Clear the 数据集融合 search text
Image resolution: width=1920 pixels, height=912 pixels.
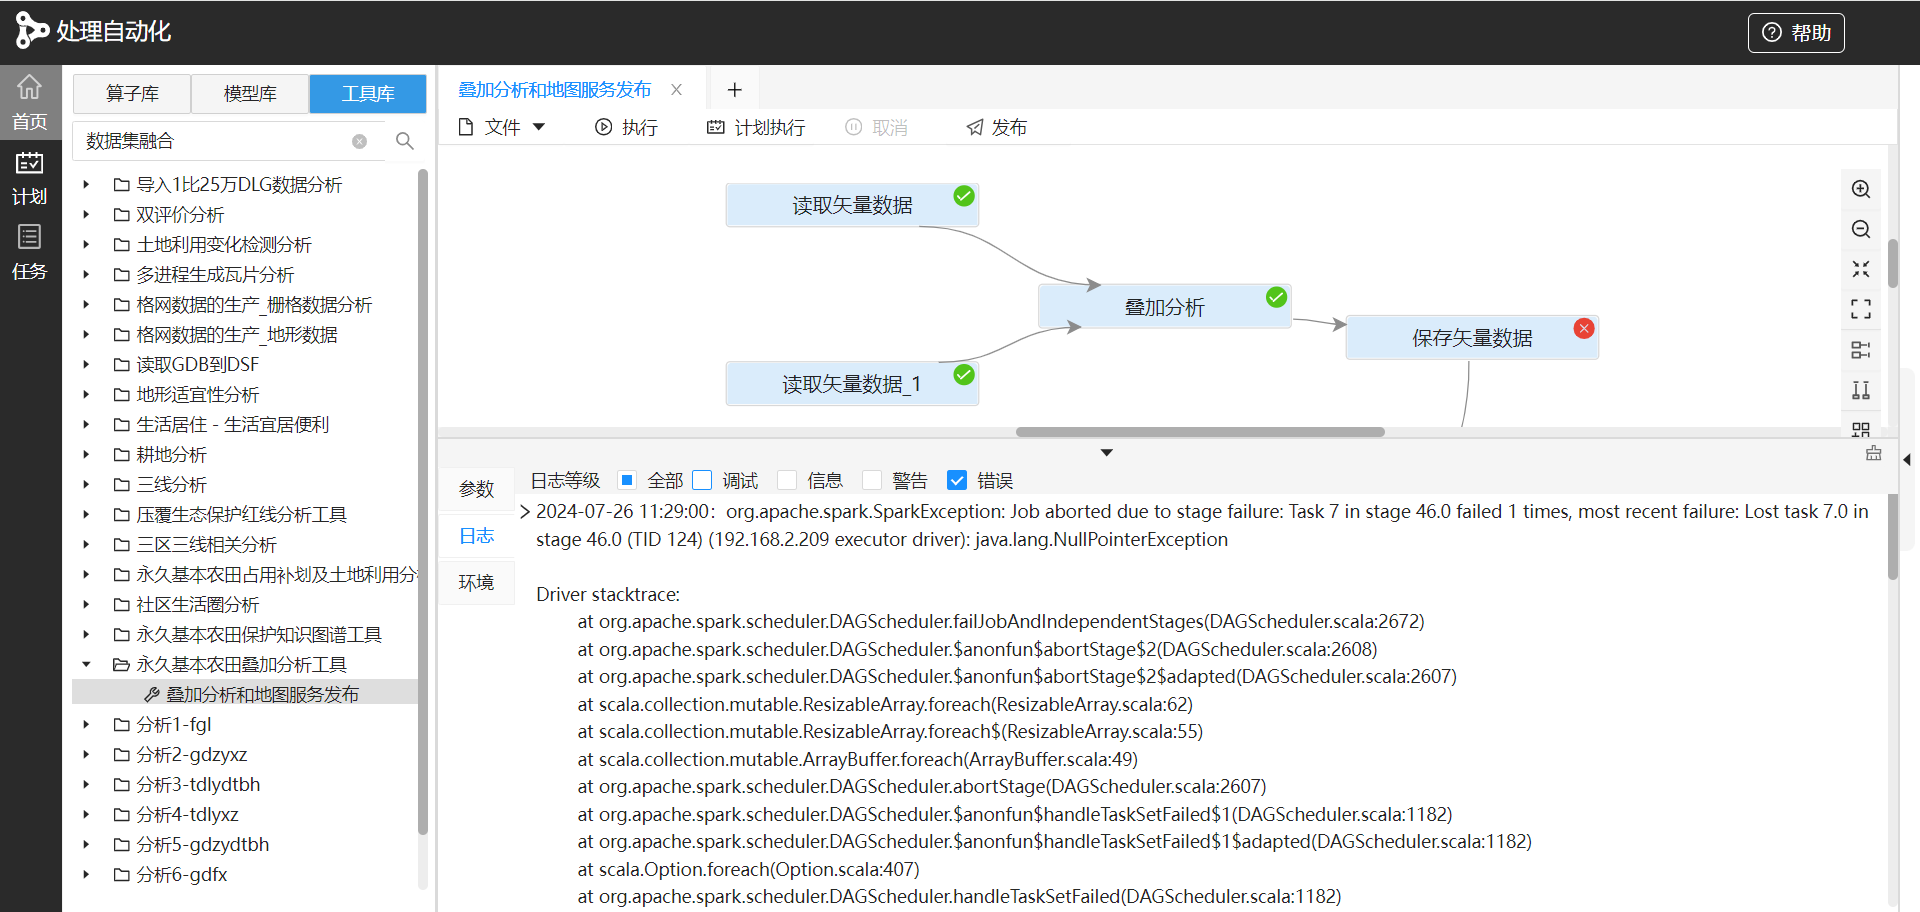[360, 141]
